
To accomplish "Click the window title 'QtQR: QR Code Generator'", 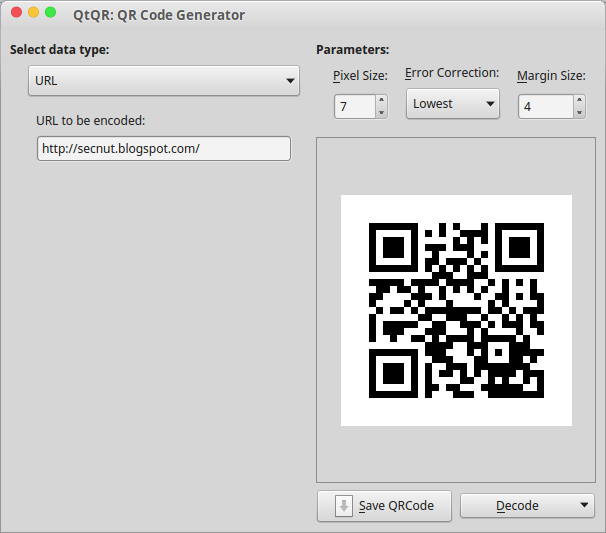I will pyautogui.click(x=159, y=15).
